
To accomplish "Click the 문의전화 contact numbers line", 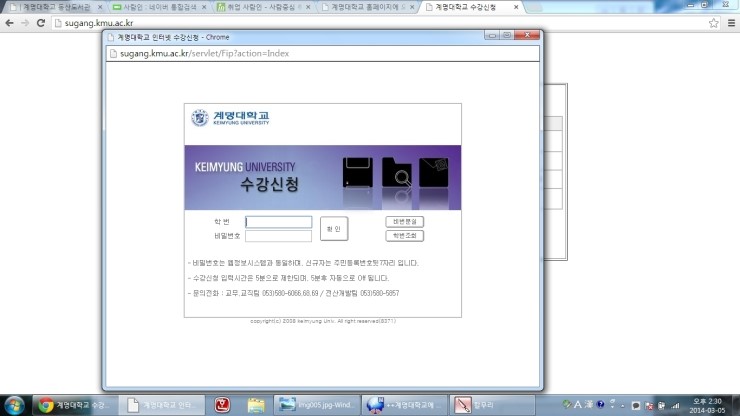I will 294,293.
